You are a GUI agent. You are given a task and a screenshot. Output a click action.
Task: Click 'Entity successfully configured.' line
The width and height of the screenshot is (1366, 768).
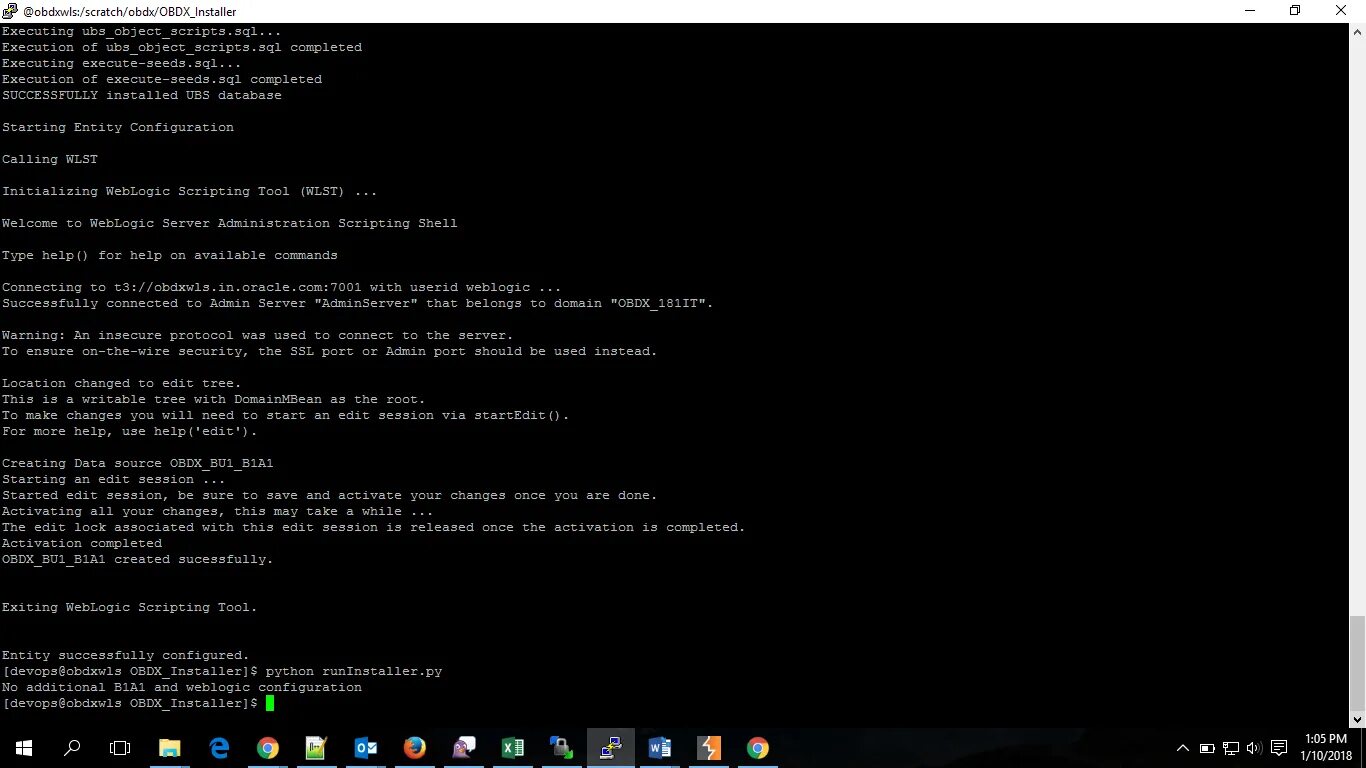click(x=125, y=655)
